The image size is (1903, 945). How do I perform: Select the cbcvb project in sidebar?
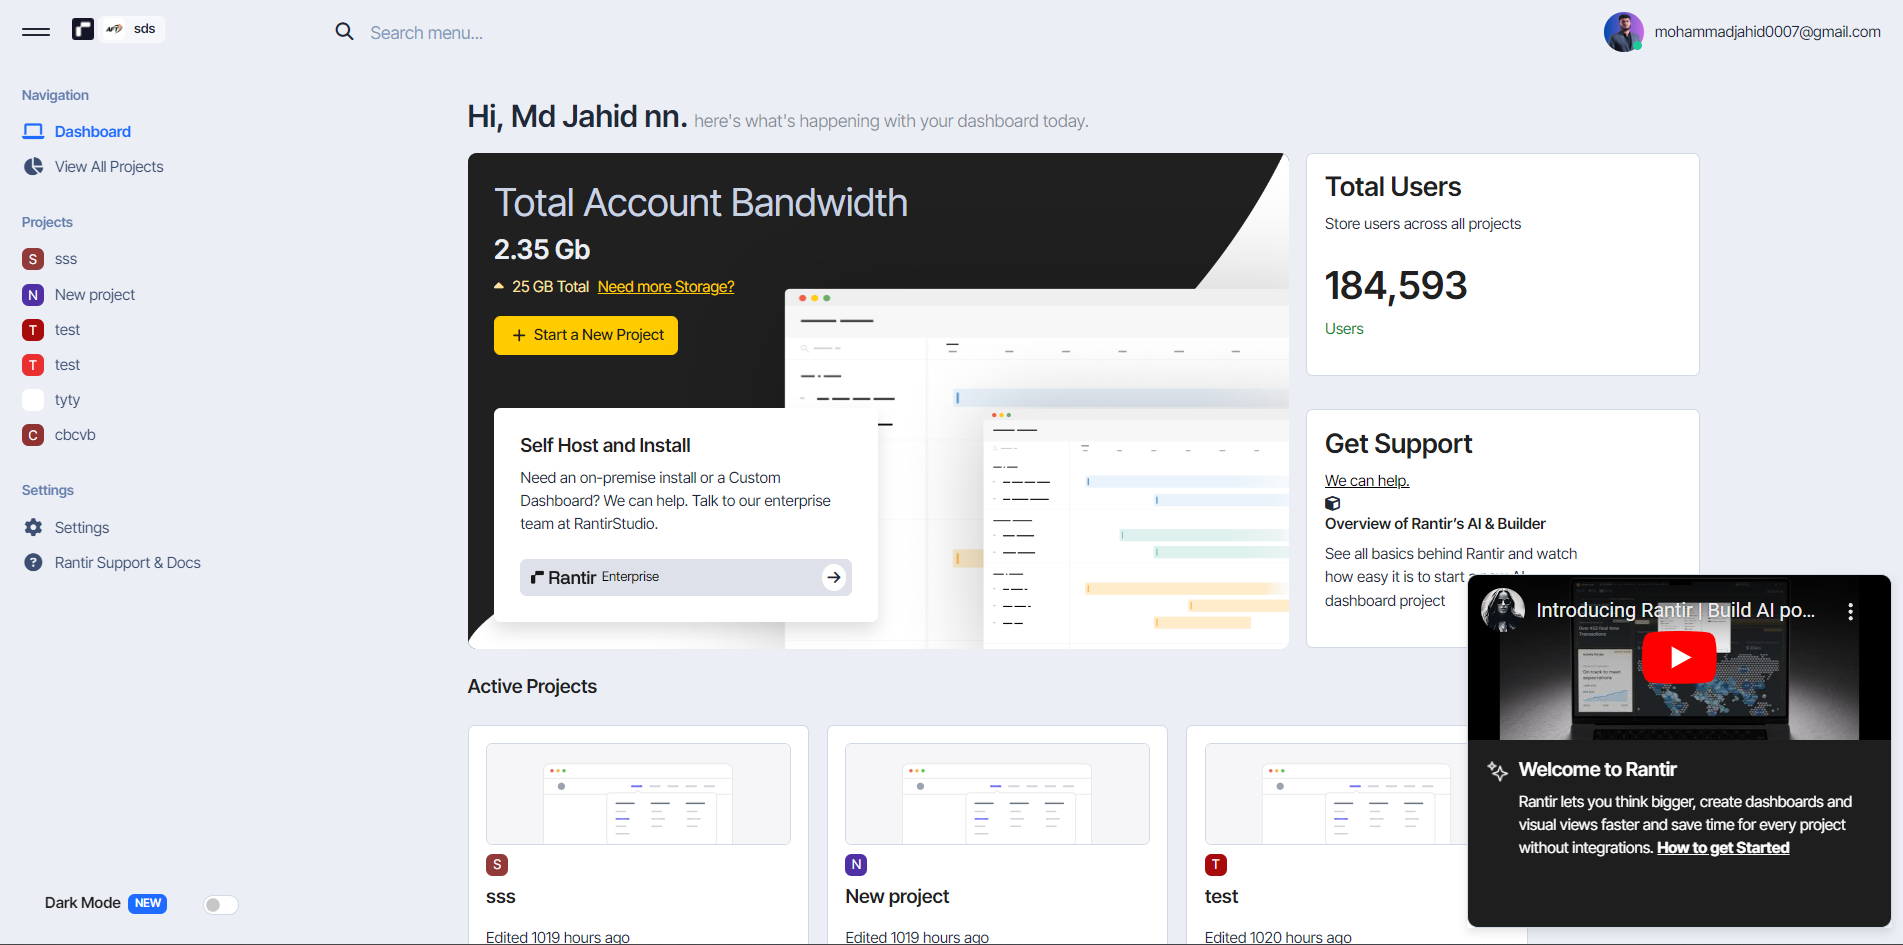click(x=75, y=435)
